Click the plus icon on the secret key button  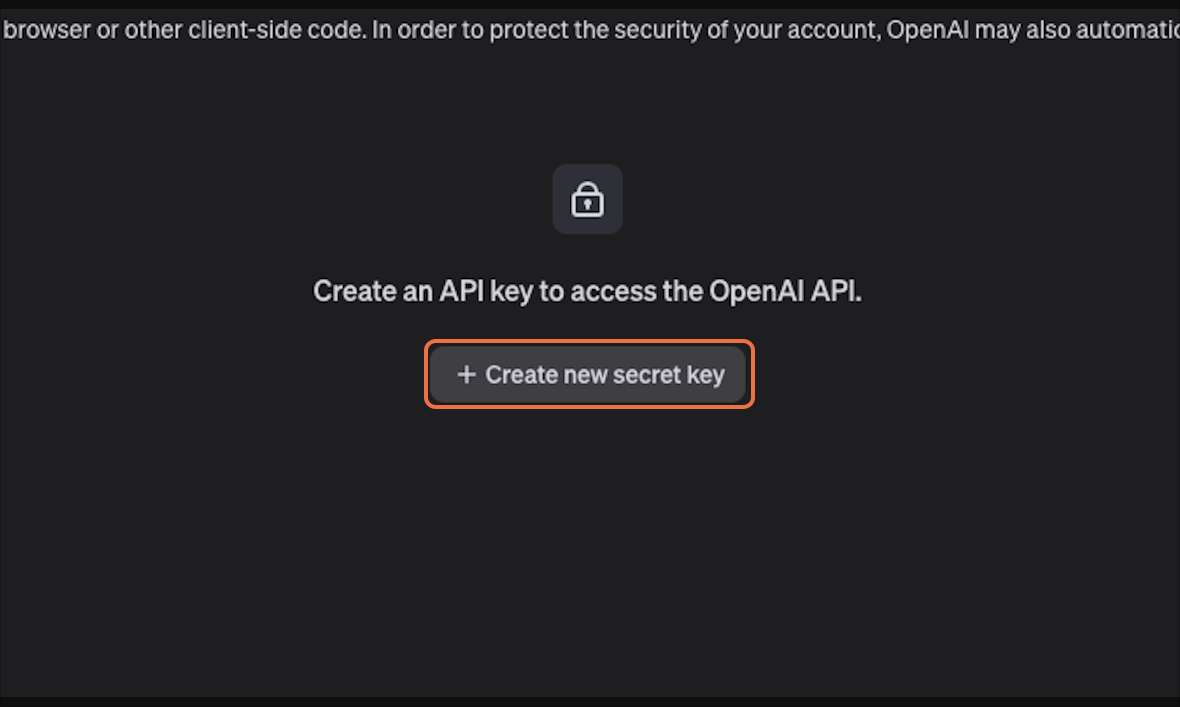465,375
